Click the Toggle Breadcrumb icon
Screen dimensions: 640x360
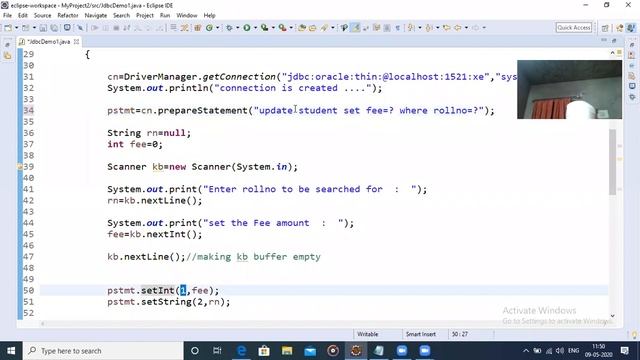pos(344,28)
